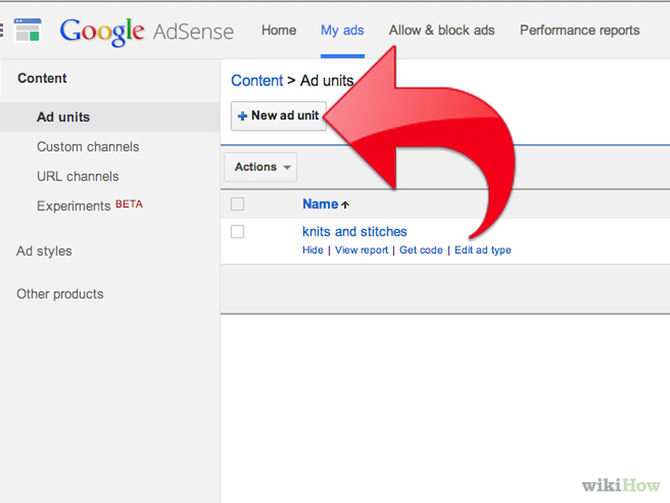Select Content in the sidebar
670x503 pixels.
coord(42,78)
